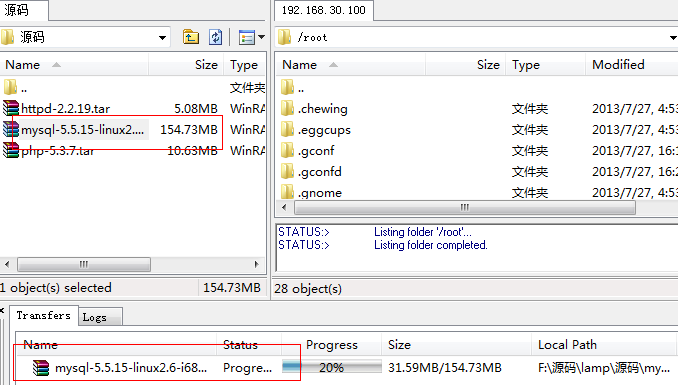Screen dimensions: 678x385
Task: Select mysql-5.5.15-linux2 archive icon in local pane
Action: point(11,129)
